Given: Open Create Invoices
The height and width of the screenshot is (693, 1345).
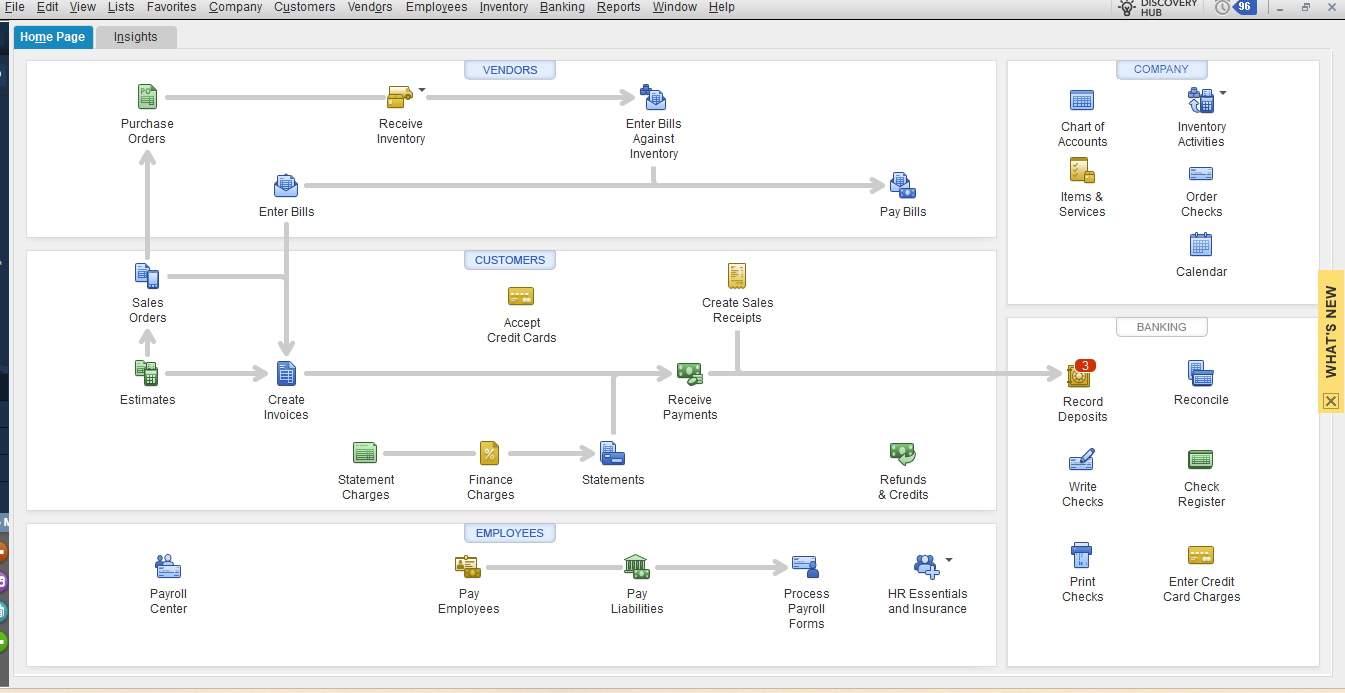Looking at the screenshot, I should [286, 373].
